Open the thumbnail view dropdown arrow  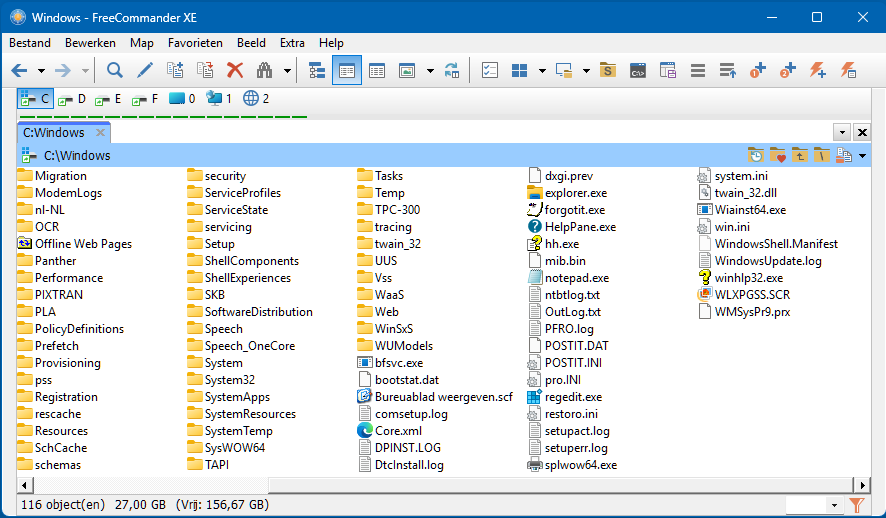(430, 71)
